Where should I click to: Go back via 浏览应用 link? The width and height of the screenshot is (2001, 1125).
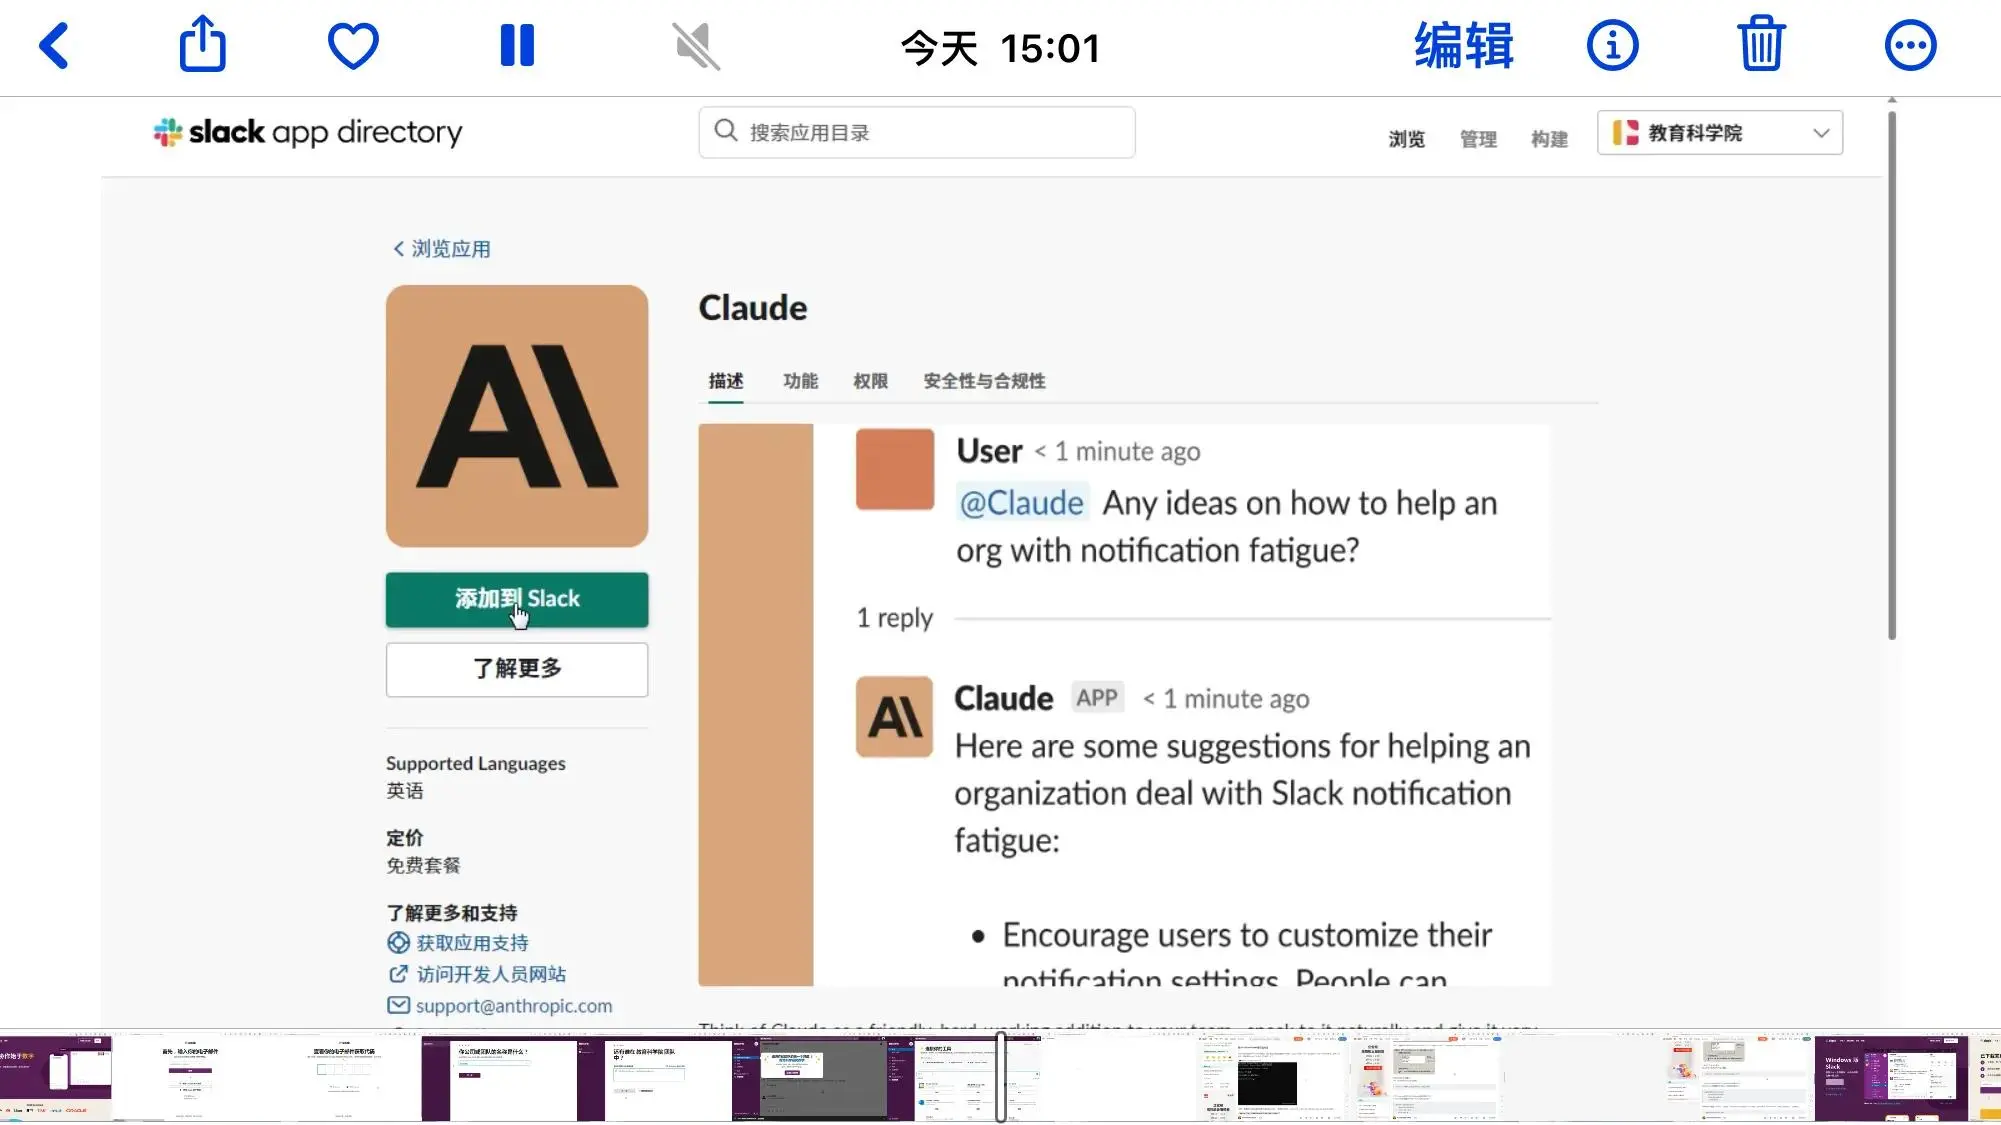pyautogui.click(x=441, y=249)
